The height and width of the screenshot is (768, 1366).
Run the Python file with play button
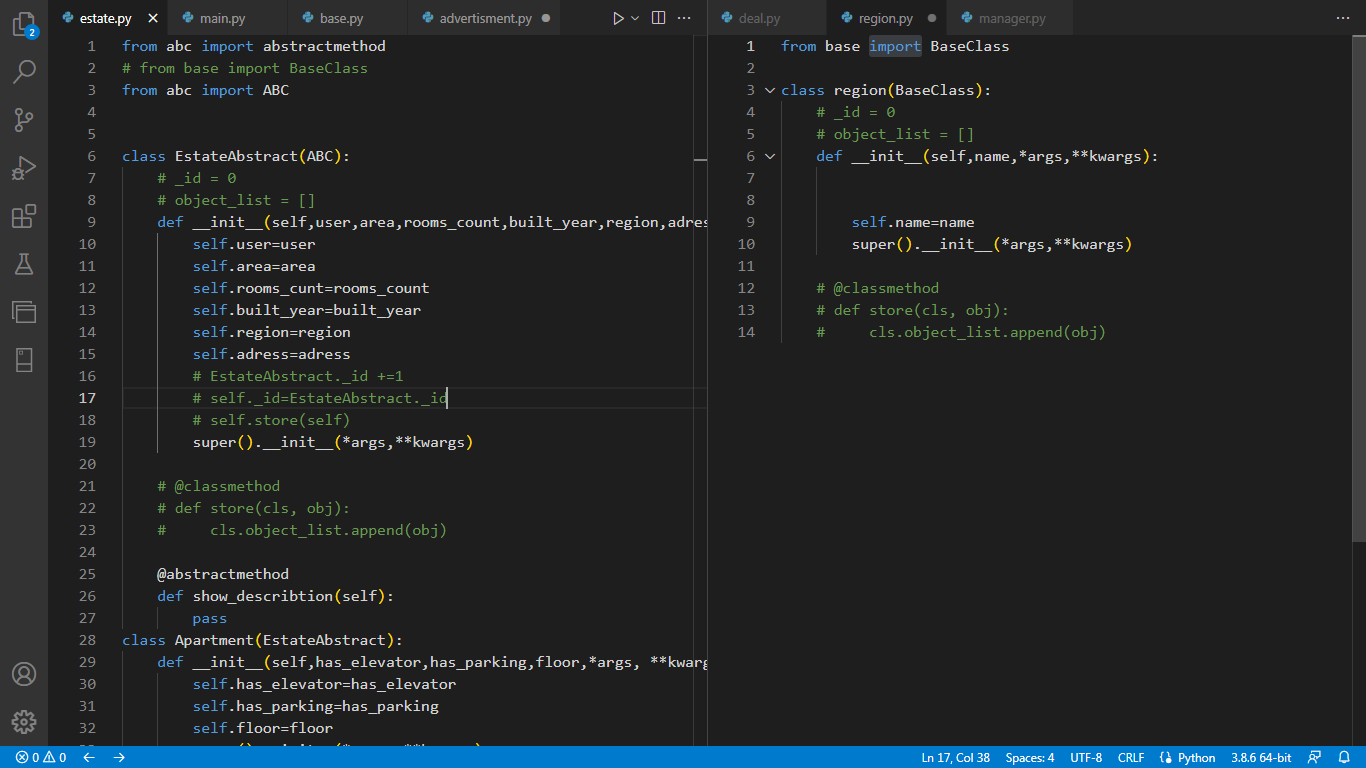(618, 18)
